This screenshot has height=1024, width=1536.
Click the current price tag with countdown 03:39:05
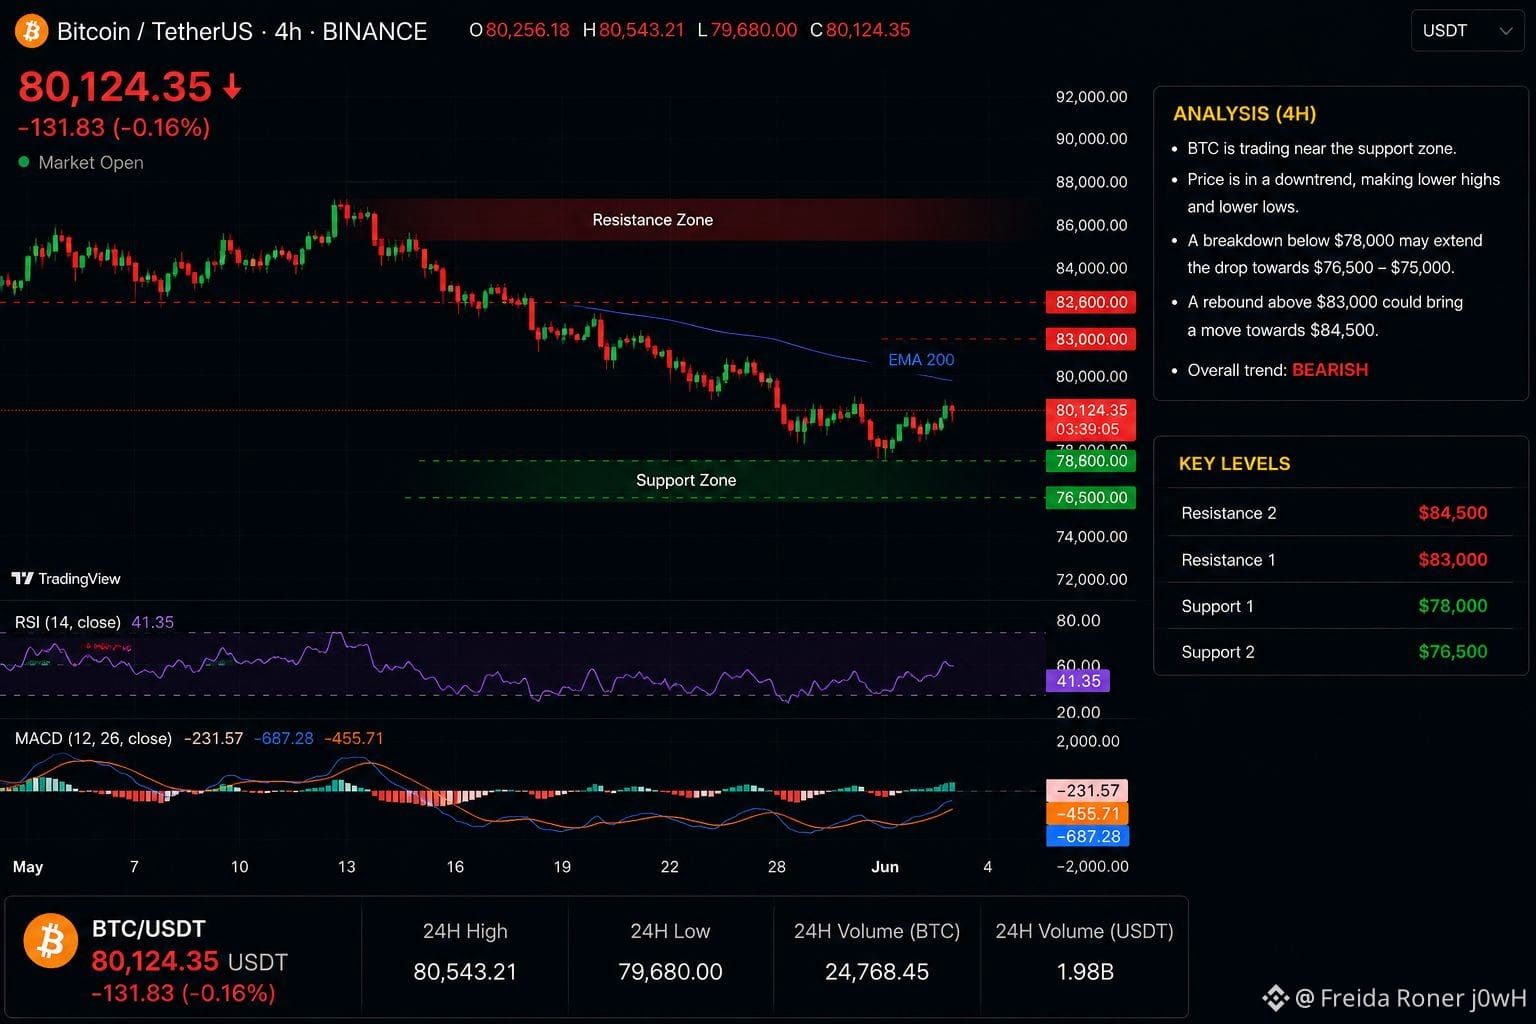pyautogui.click(x=1091, y=420)
